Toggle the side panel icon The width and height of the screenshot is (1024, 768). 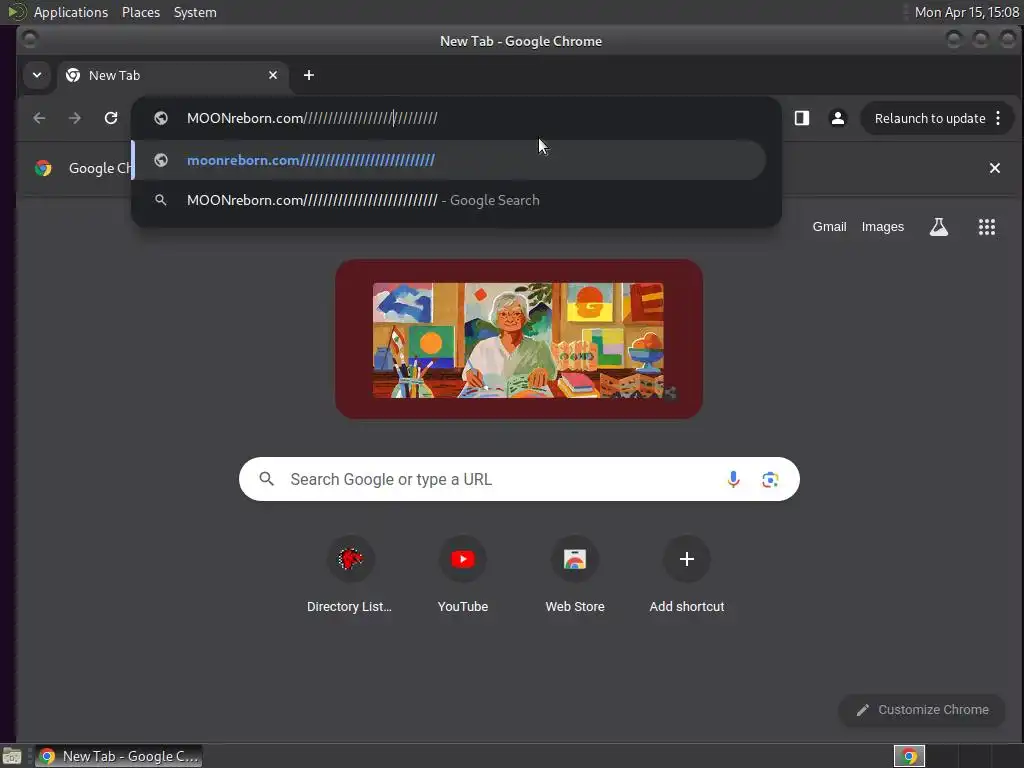point(802,118)
